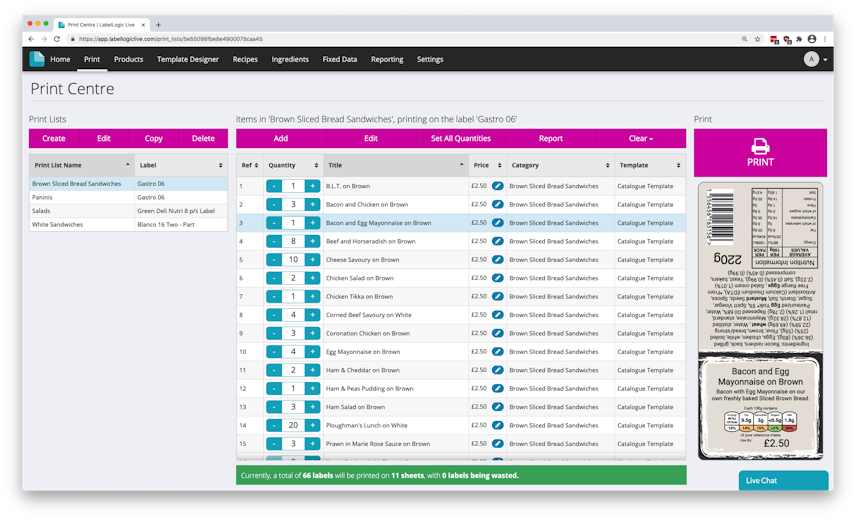The height and width of the screenshot is (520, 856).
Task: Decrease quantity for Beef and Horseradish on Brown
Action: 274,241
